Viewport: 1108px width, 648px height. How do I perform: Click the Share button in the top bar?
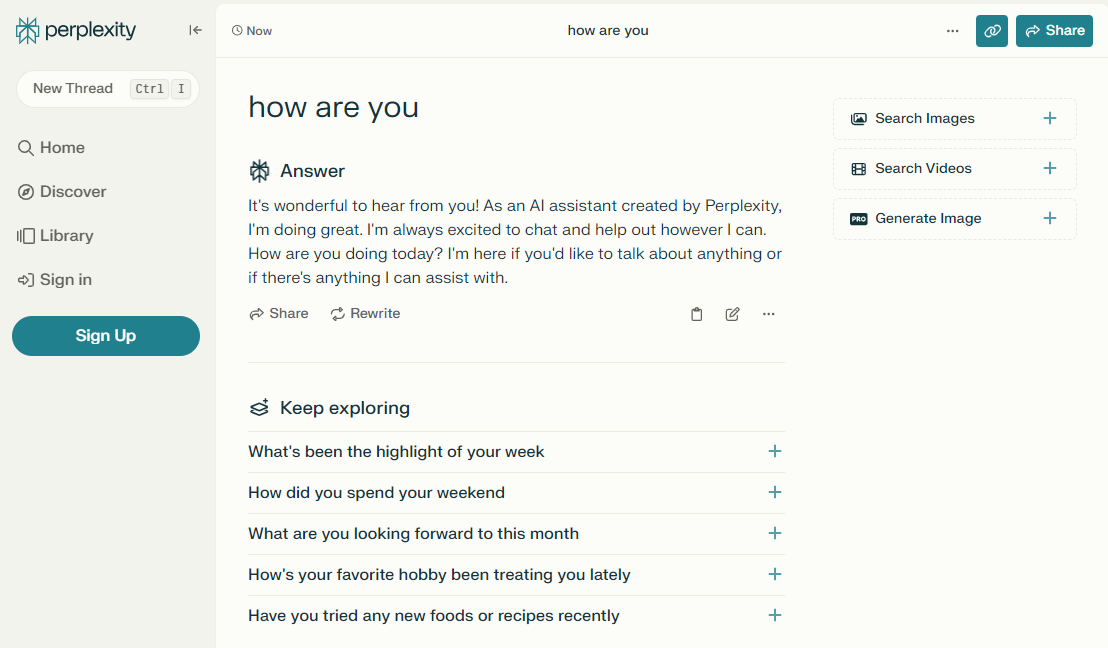pos(1054,31)
